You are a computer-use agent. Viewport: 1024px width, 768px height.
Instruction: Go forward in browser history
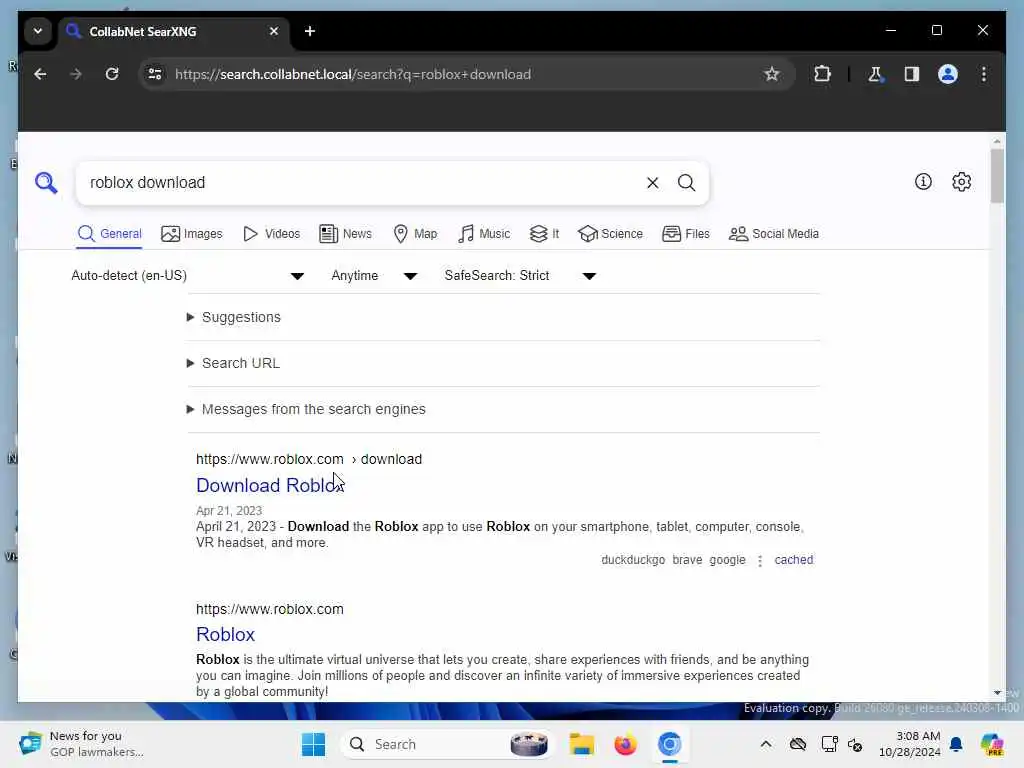point(76,74)
